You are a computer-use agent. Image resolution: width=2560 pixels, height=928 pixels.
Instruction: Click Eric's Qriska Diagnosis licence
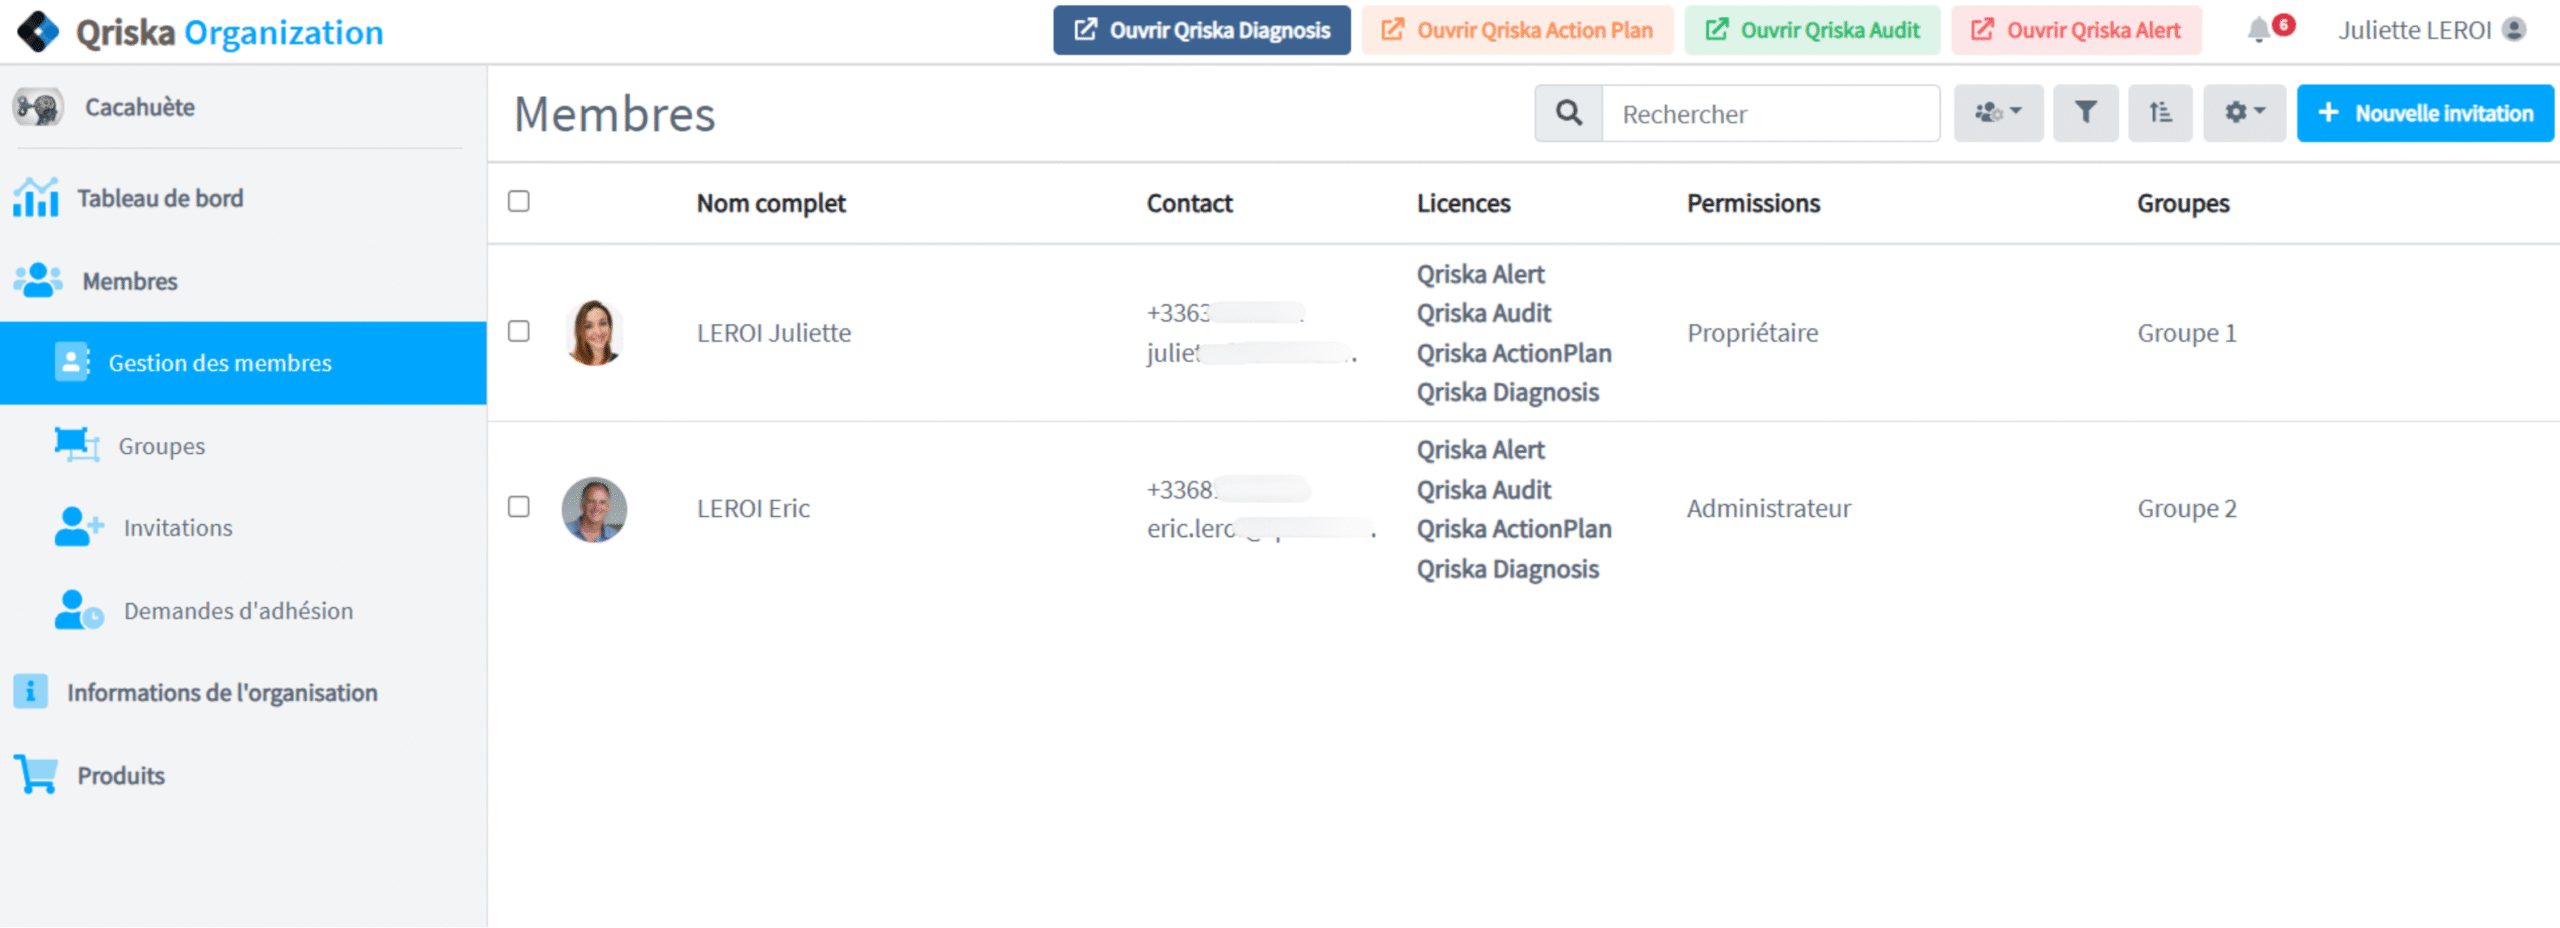[x=1508, y=569]
